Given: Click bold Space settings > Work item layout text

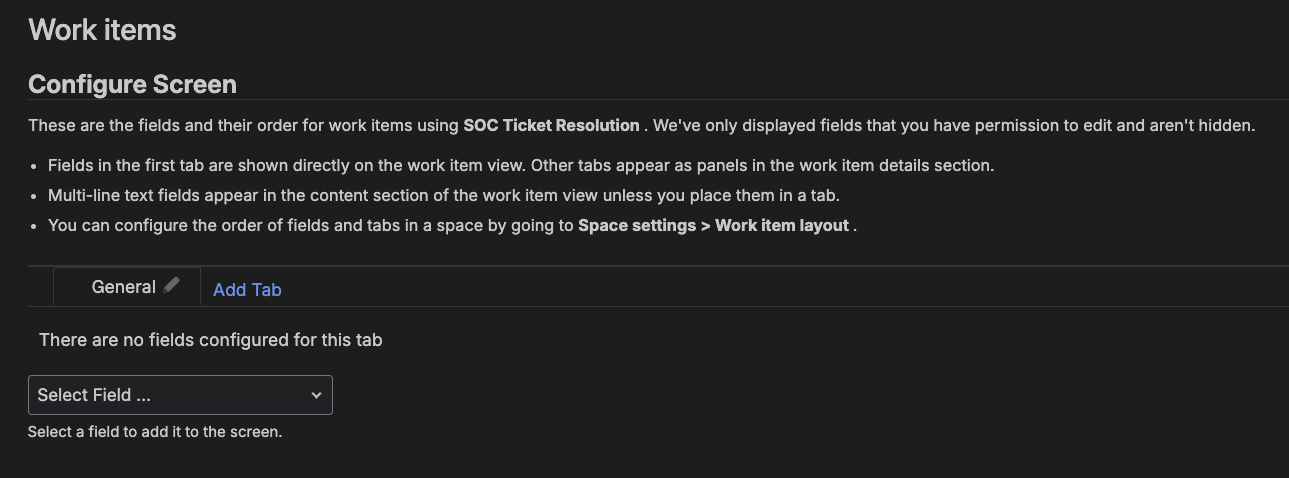Looking at the screenshot, I should (714, 225).
